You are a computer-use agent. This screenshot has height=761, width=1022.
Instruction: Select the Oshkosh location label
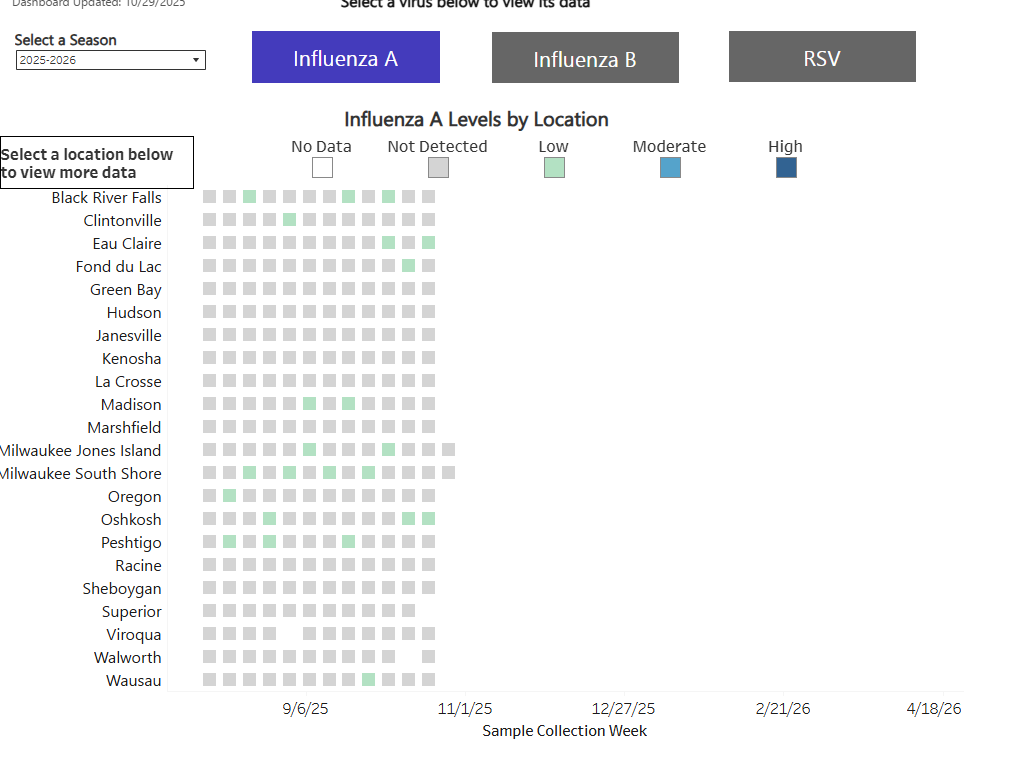click(x=131, y=519)
